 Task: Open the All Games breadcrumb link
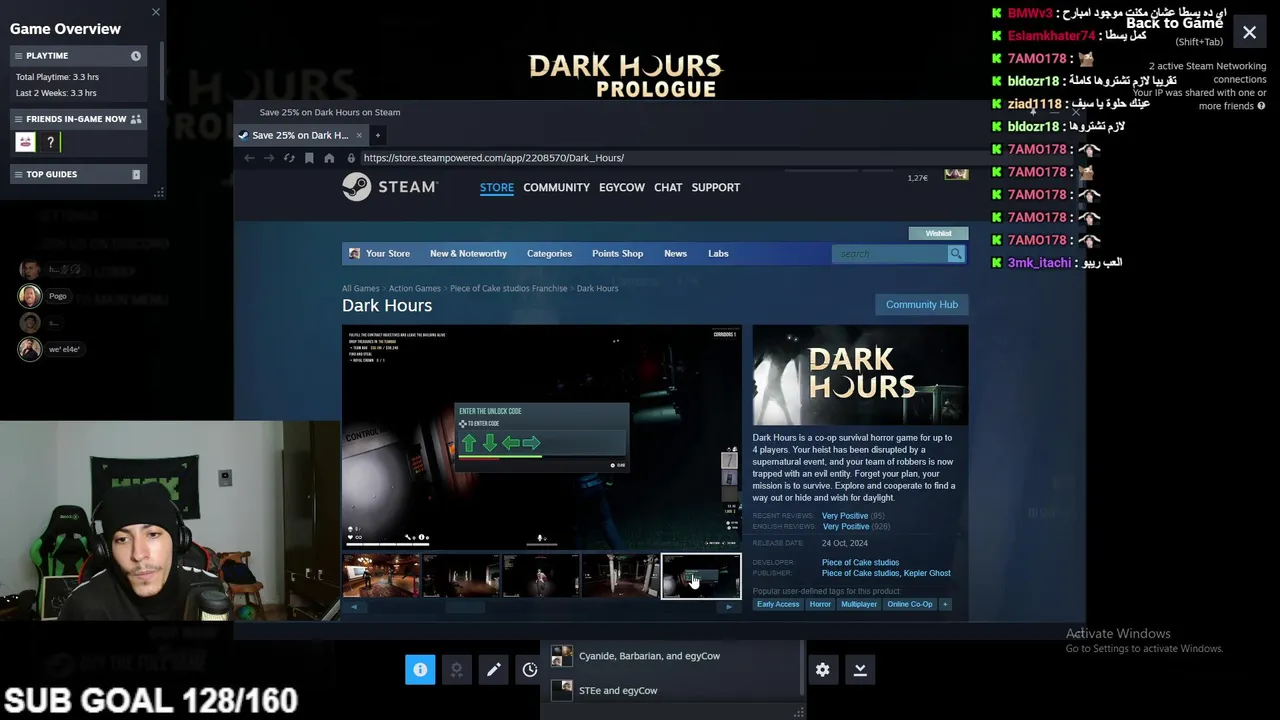[360, 288]
